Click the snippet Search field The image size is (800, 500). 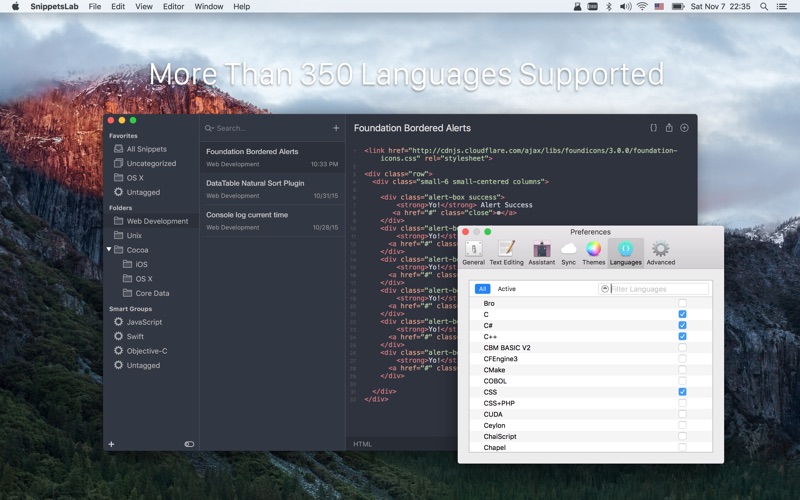[265, 128]
